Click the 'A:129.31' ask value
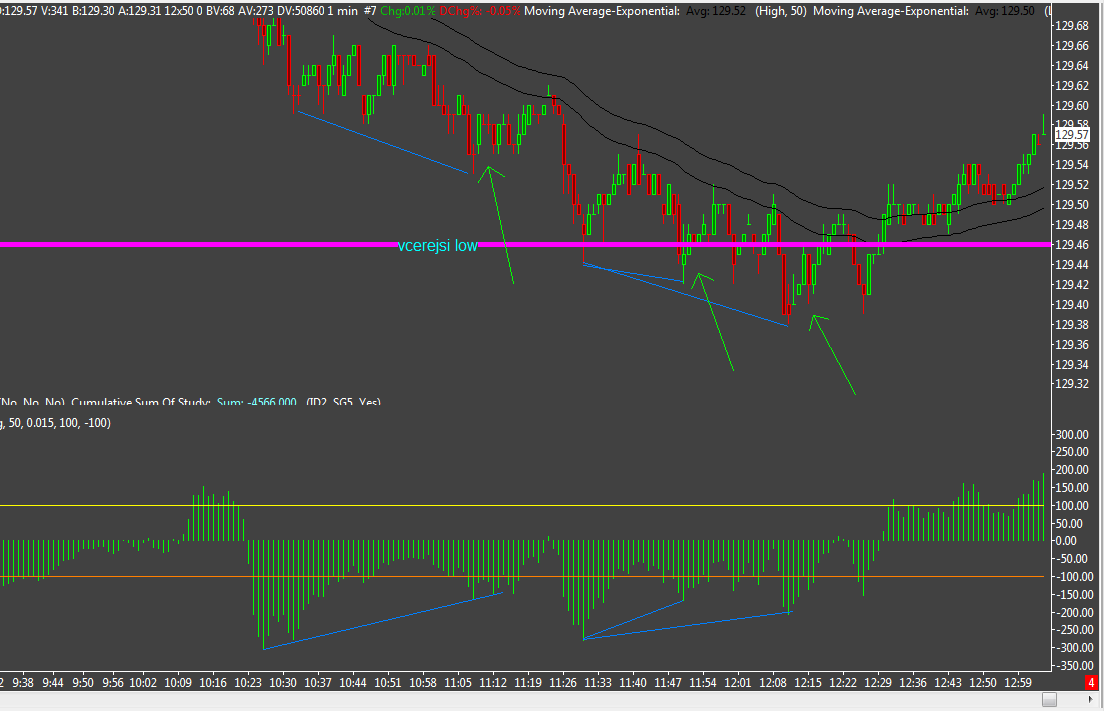Image resolution: width=1104 pixels, height=711 pixels. pos(140,11)
